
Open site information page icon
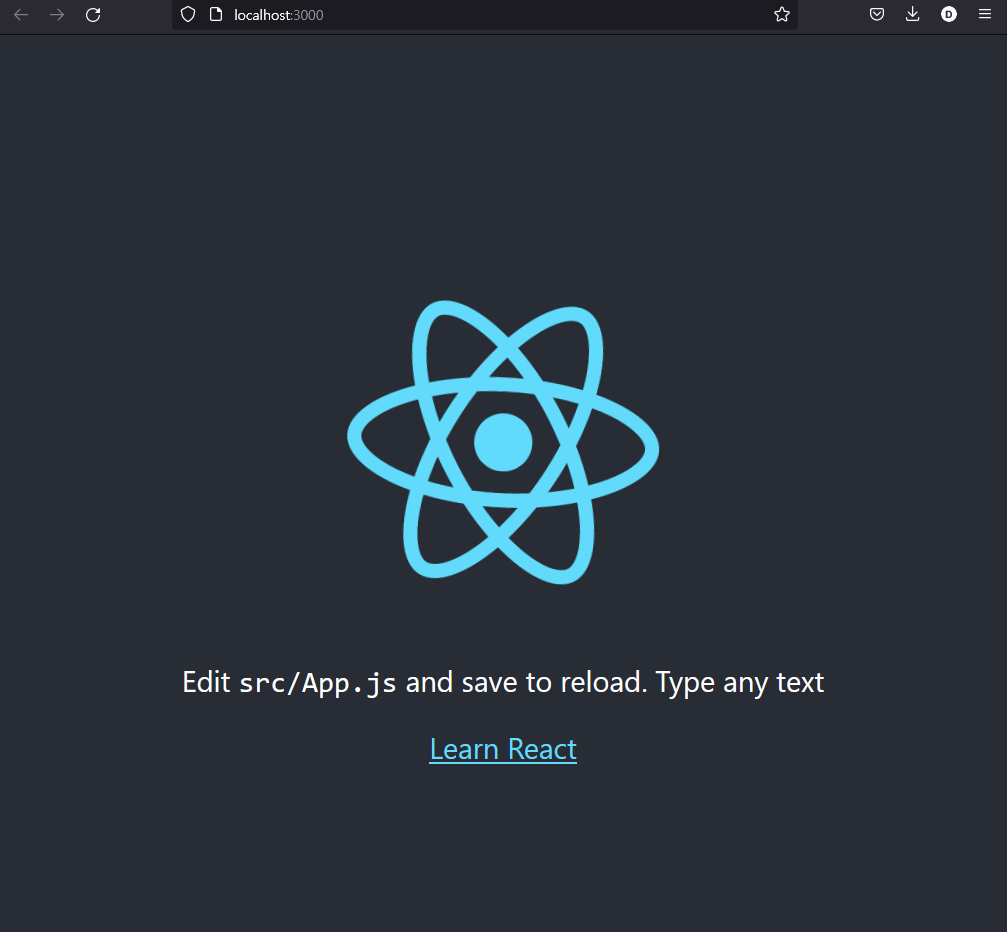216,15
